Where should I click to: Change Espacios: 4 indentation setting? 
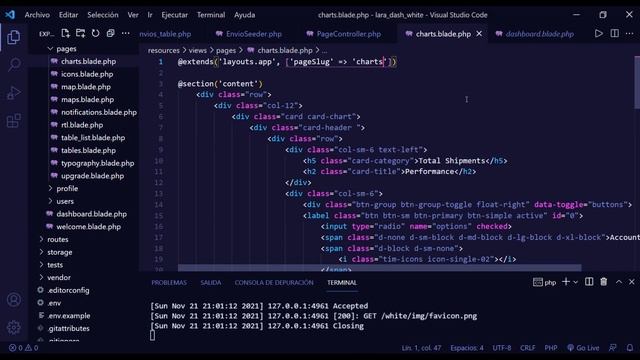(x=467, y=348)
